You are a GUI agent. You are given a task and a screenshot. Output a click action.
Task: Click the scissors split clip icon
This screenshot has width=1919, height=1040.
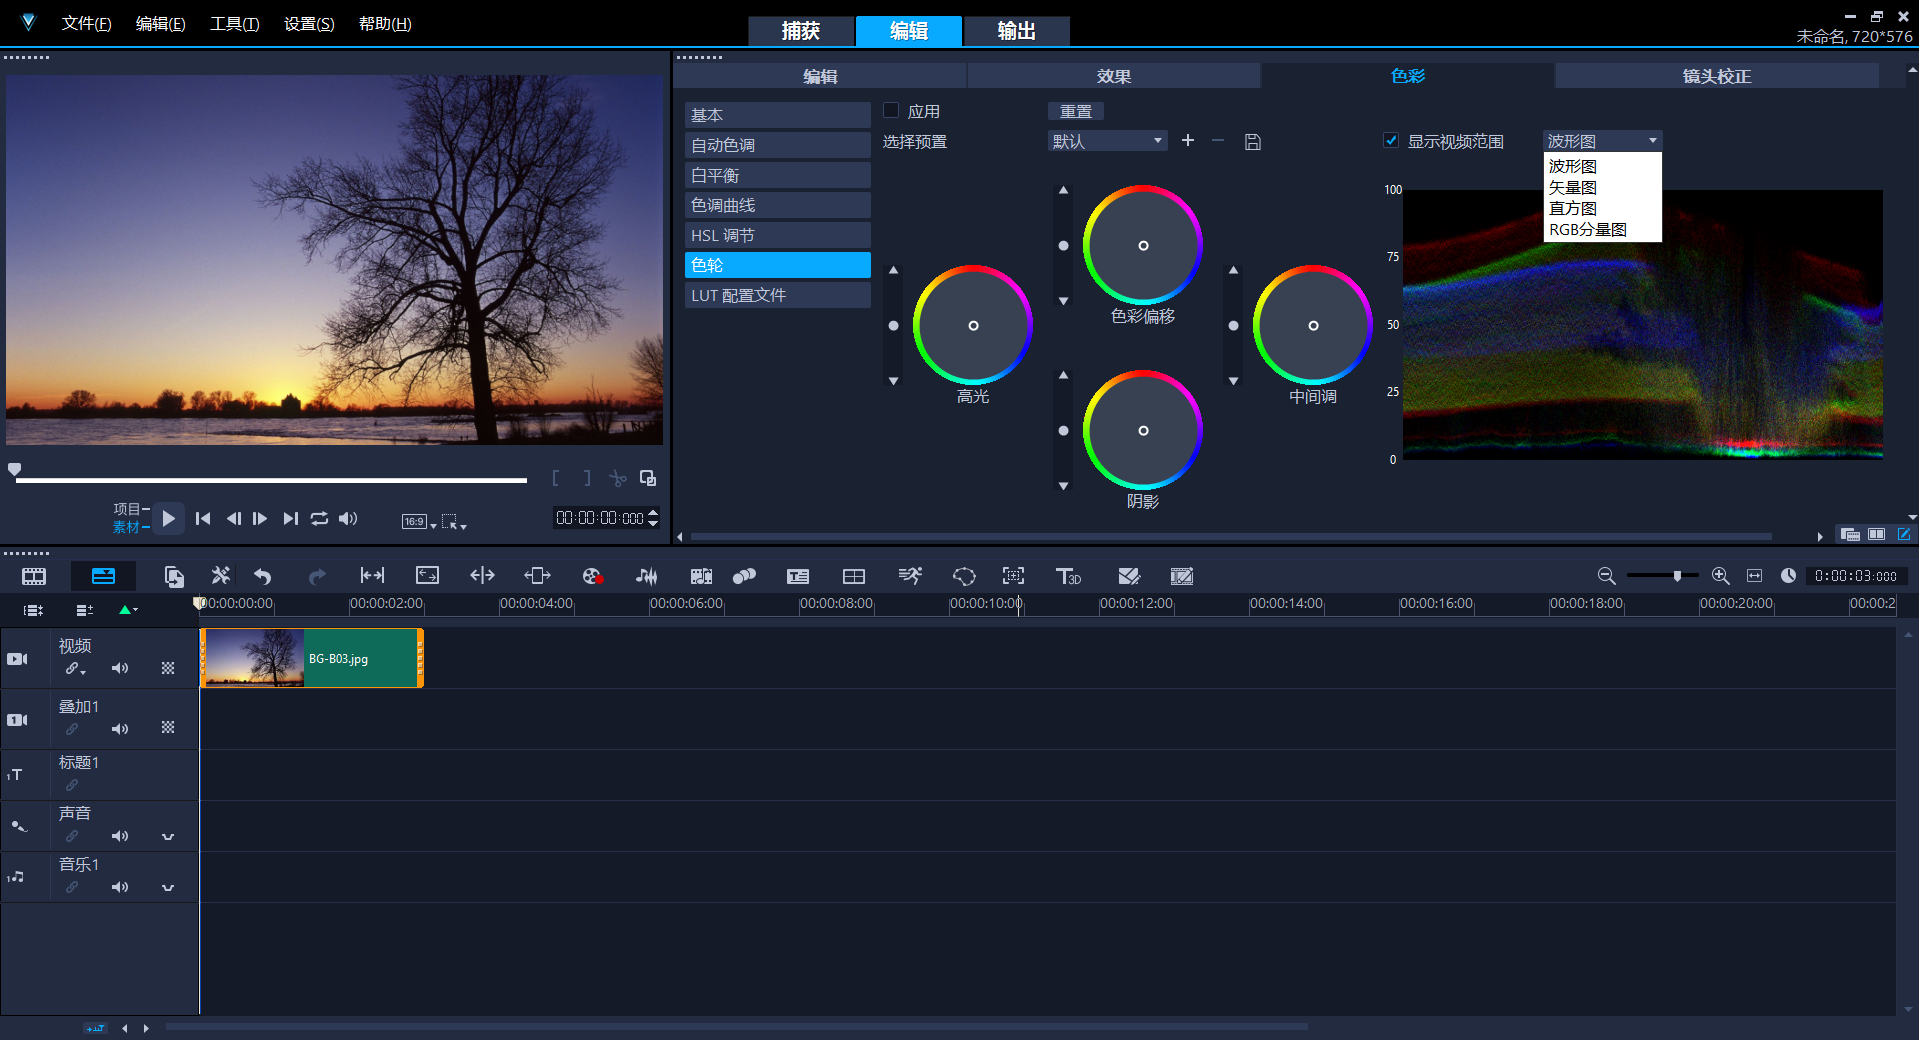[x=618, y=478]
